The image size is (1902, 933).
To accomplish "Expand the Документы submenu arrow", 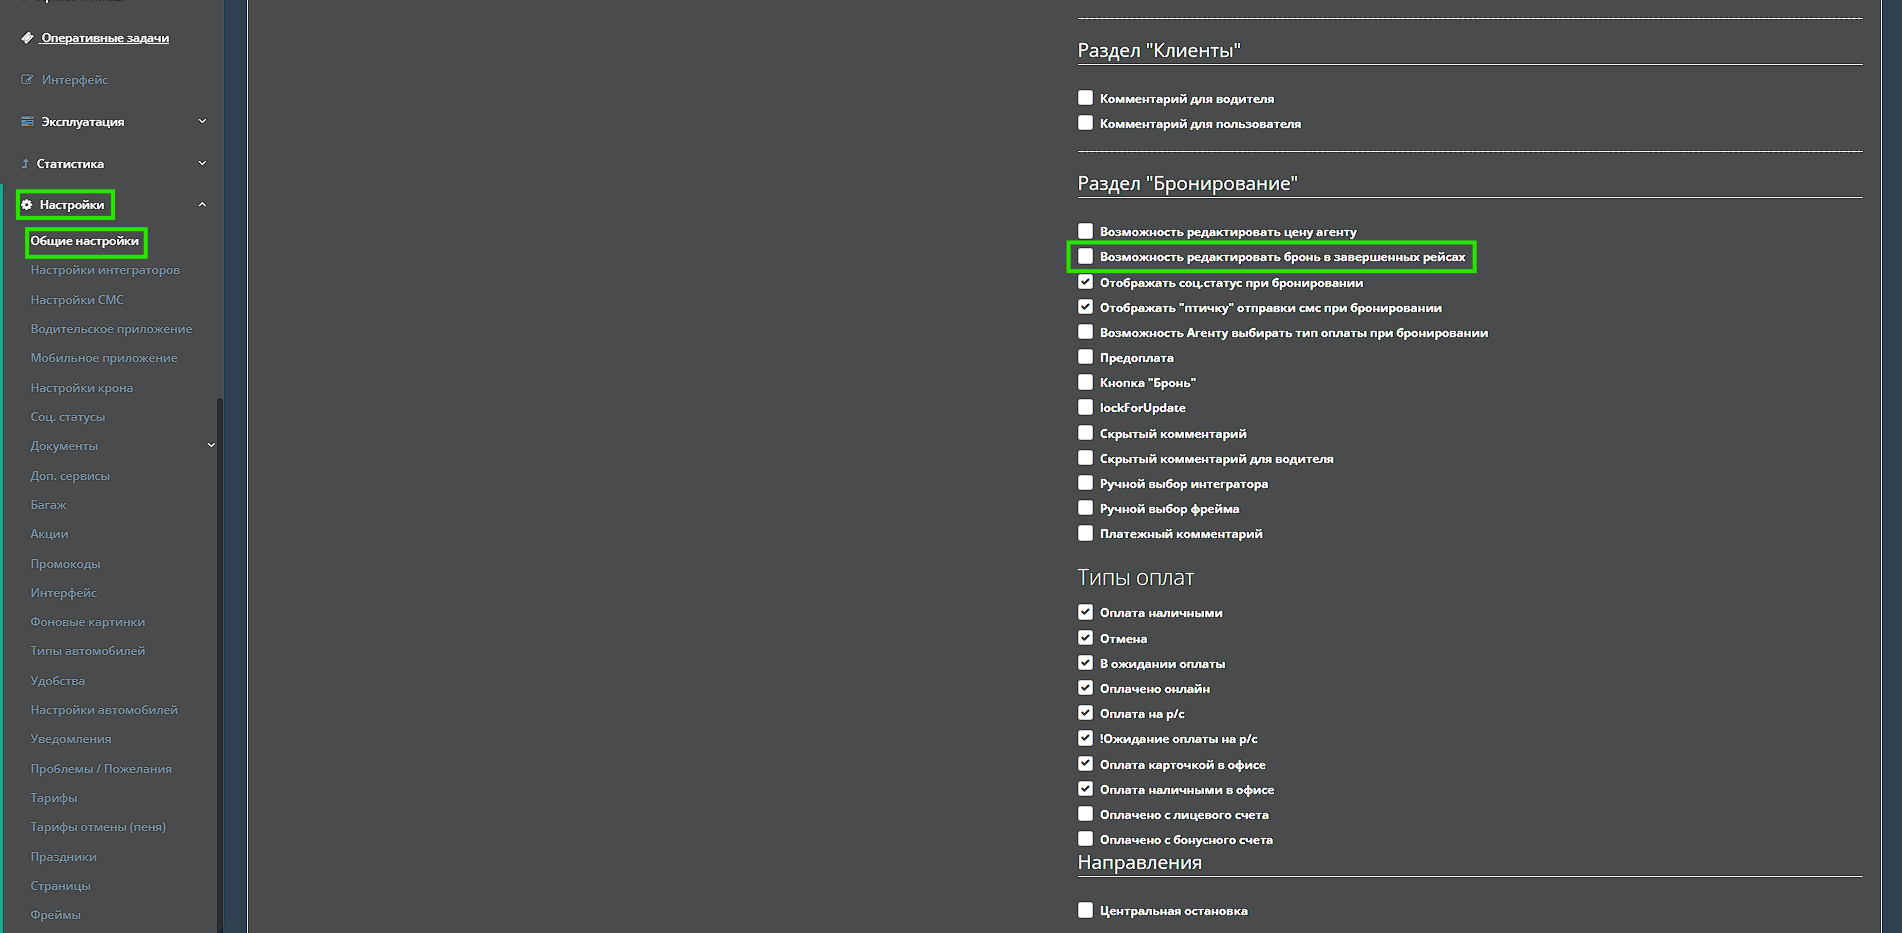I will click(x=211, y=446).
